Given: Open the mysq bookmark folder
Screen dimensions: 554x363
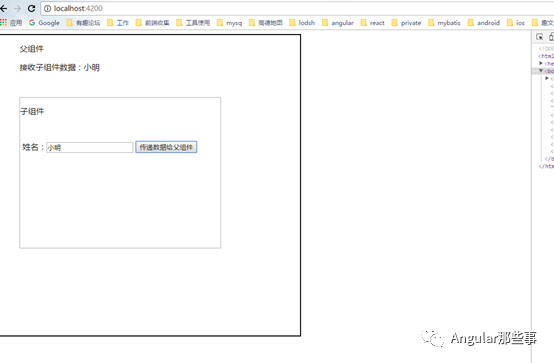Looking at the screenshot, I should (229, 23).
